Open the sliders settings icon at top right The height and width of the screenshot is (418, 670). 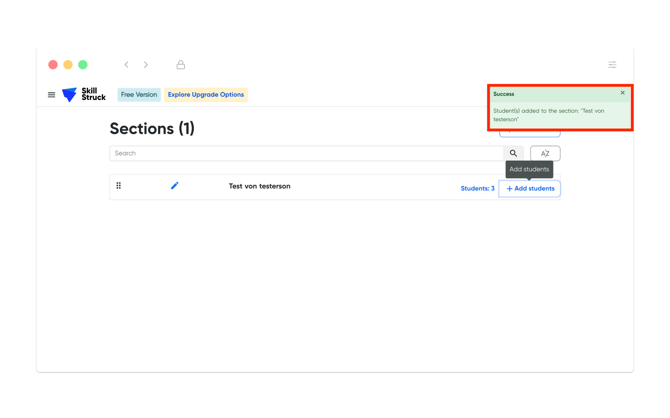(x=612, y=65)
